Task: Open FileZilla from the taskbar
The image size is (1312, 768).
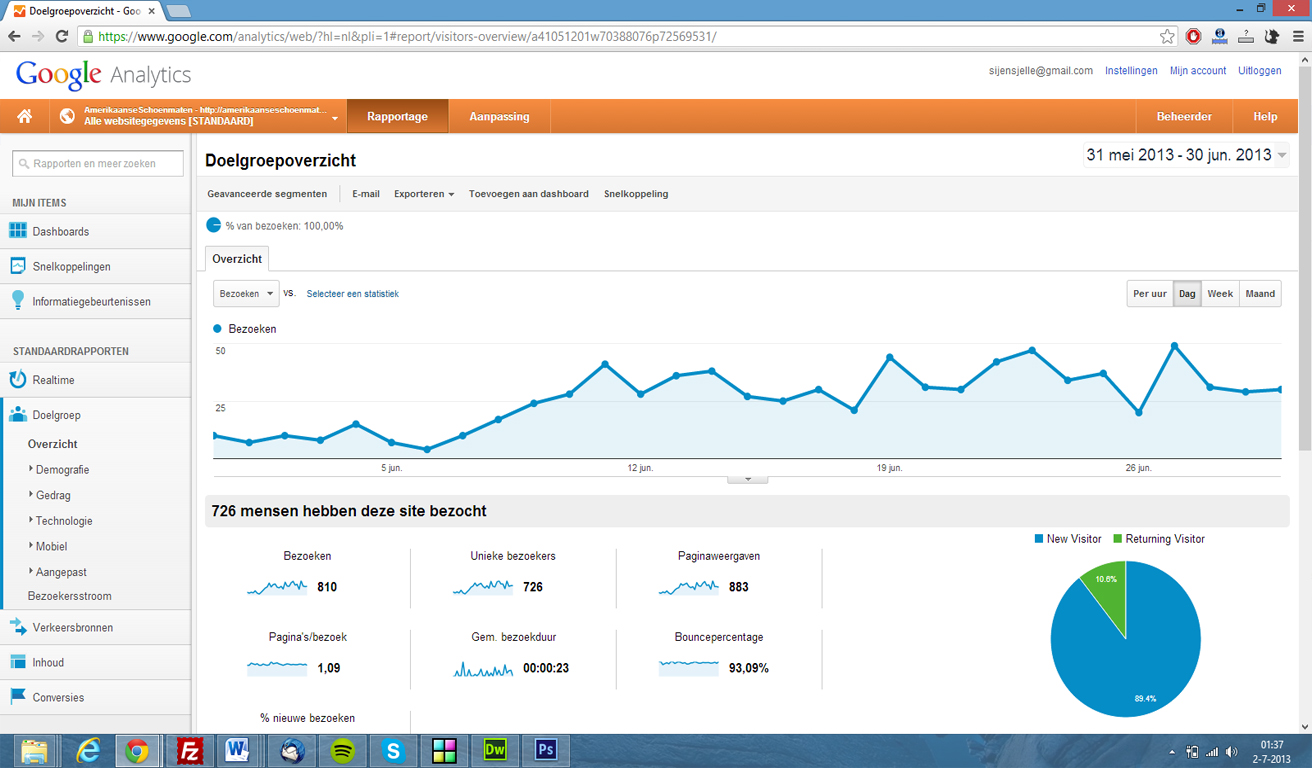Action: pyautogui.click(x=190, y=750)
